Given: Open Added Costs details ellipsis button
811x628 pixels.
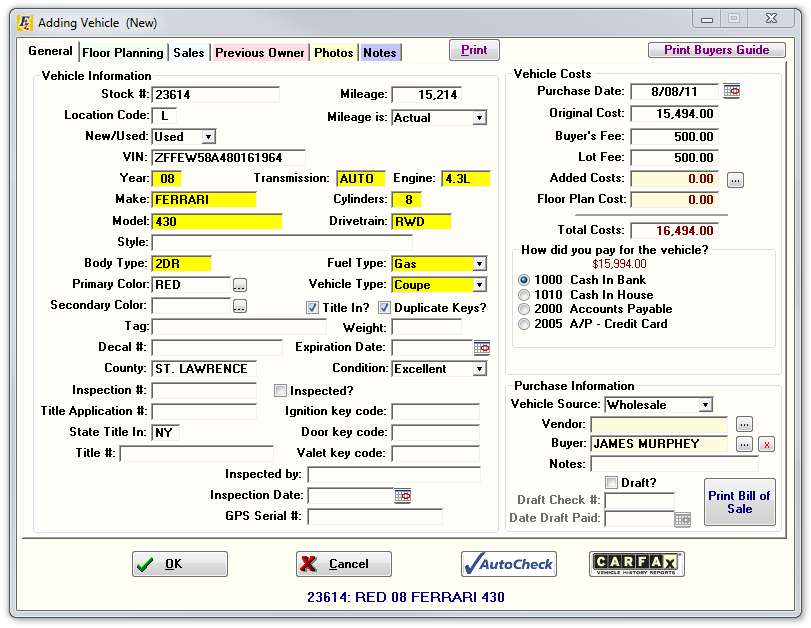Looking at the screenshot, I should click(735, 180).
